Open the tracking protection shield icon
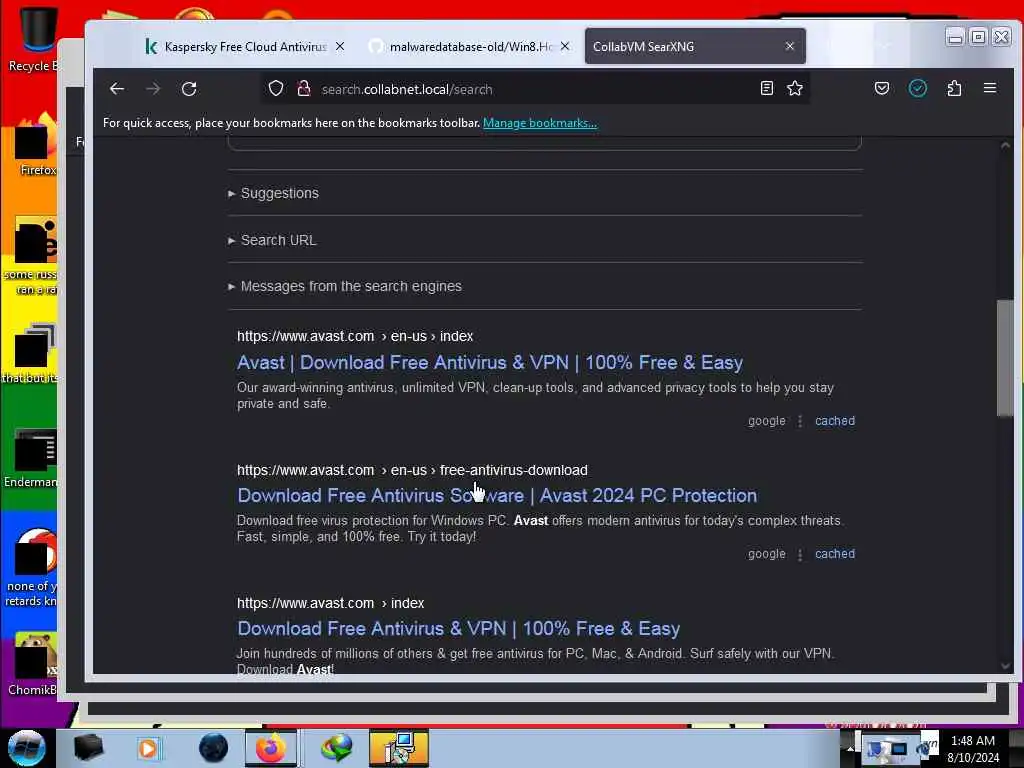Image resolution: width=1024 pixels, height=768 pixels. (x=276, y=89)
